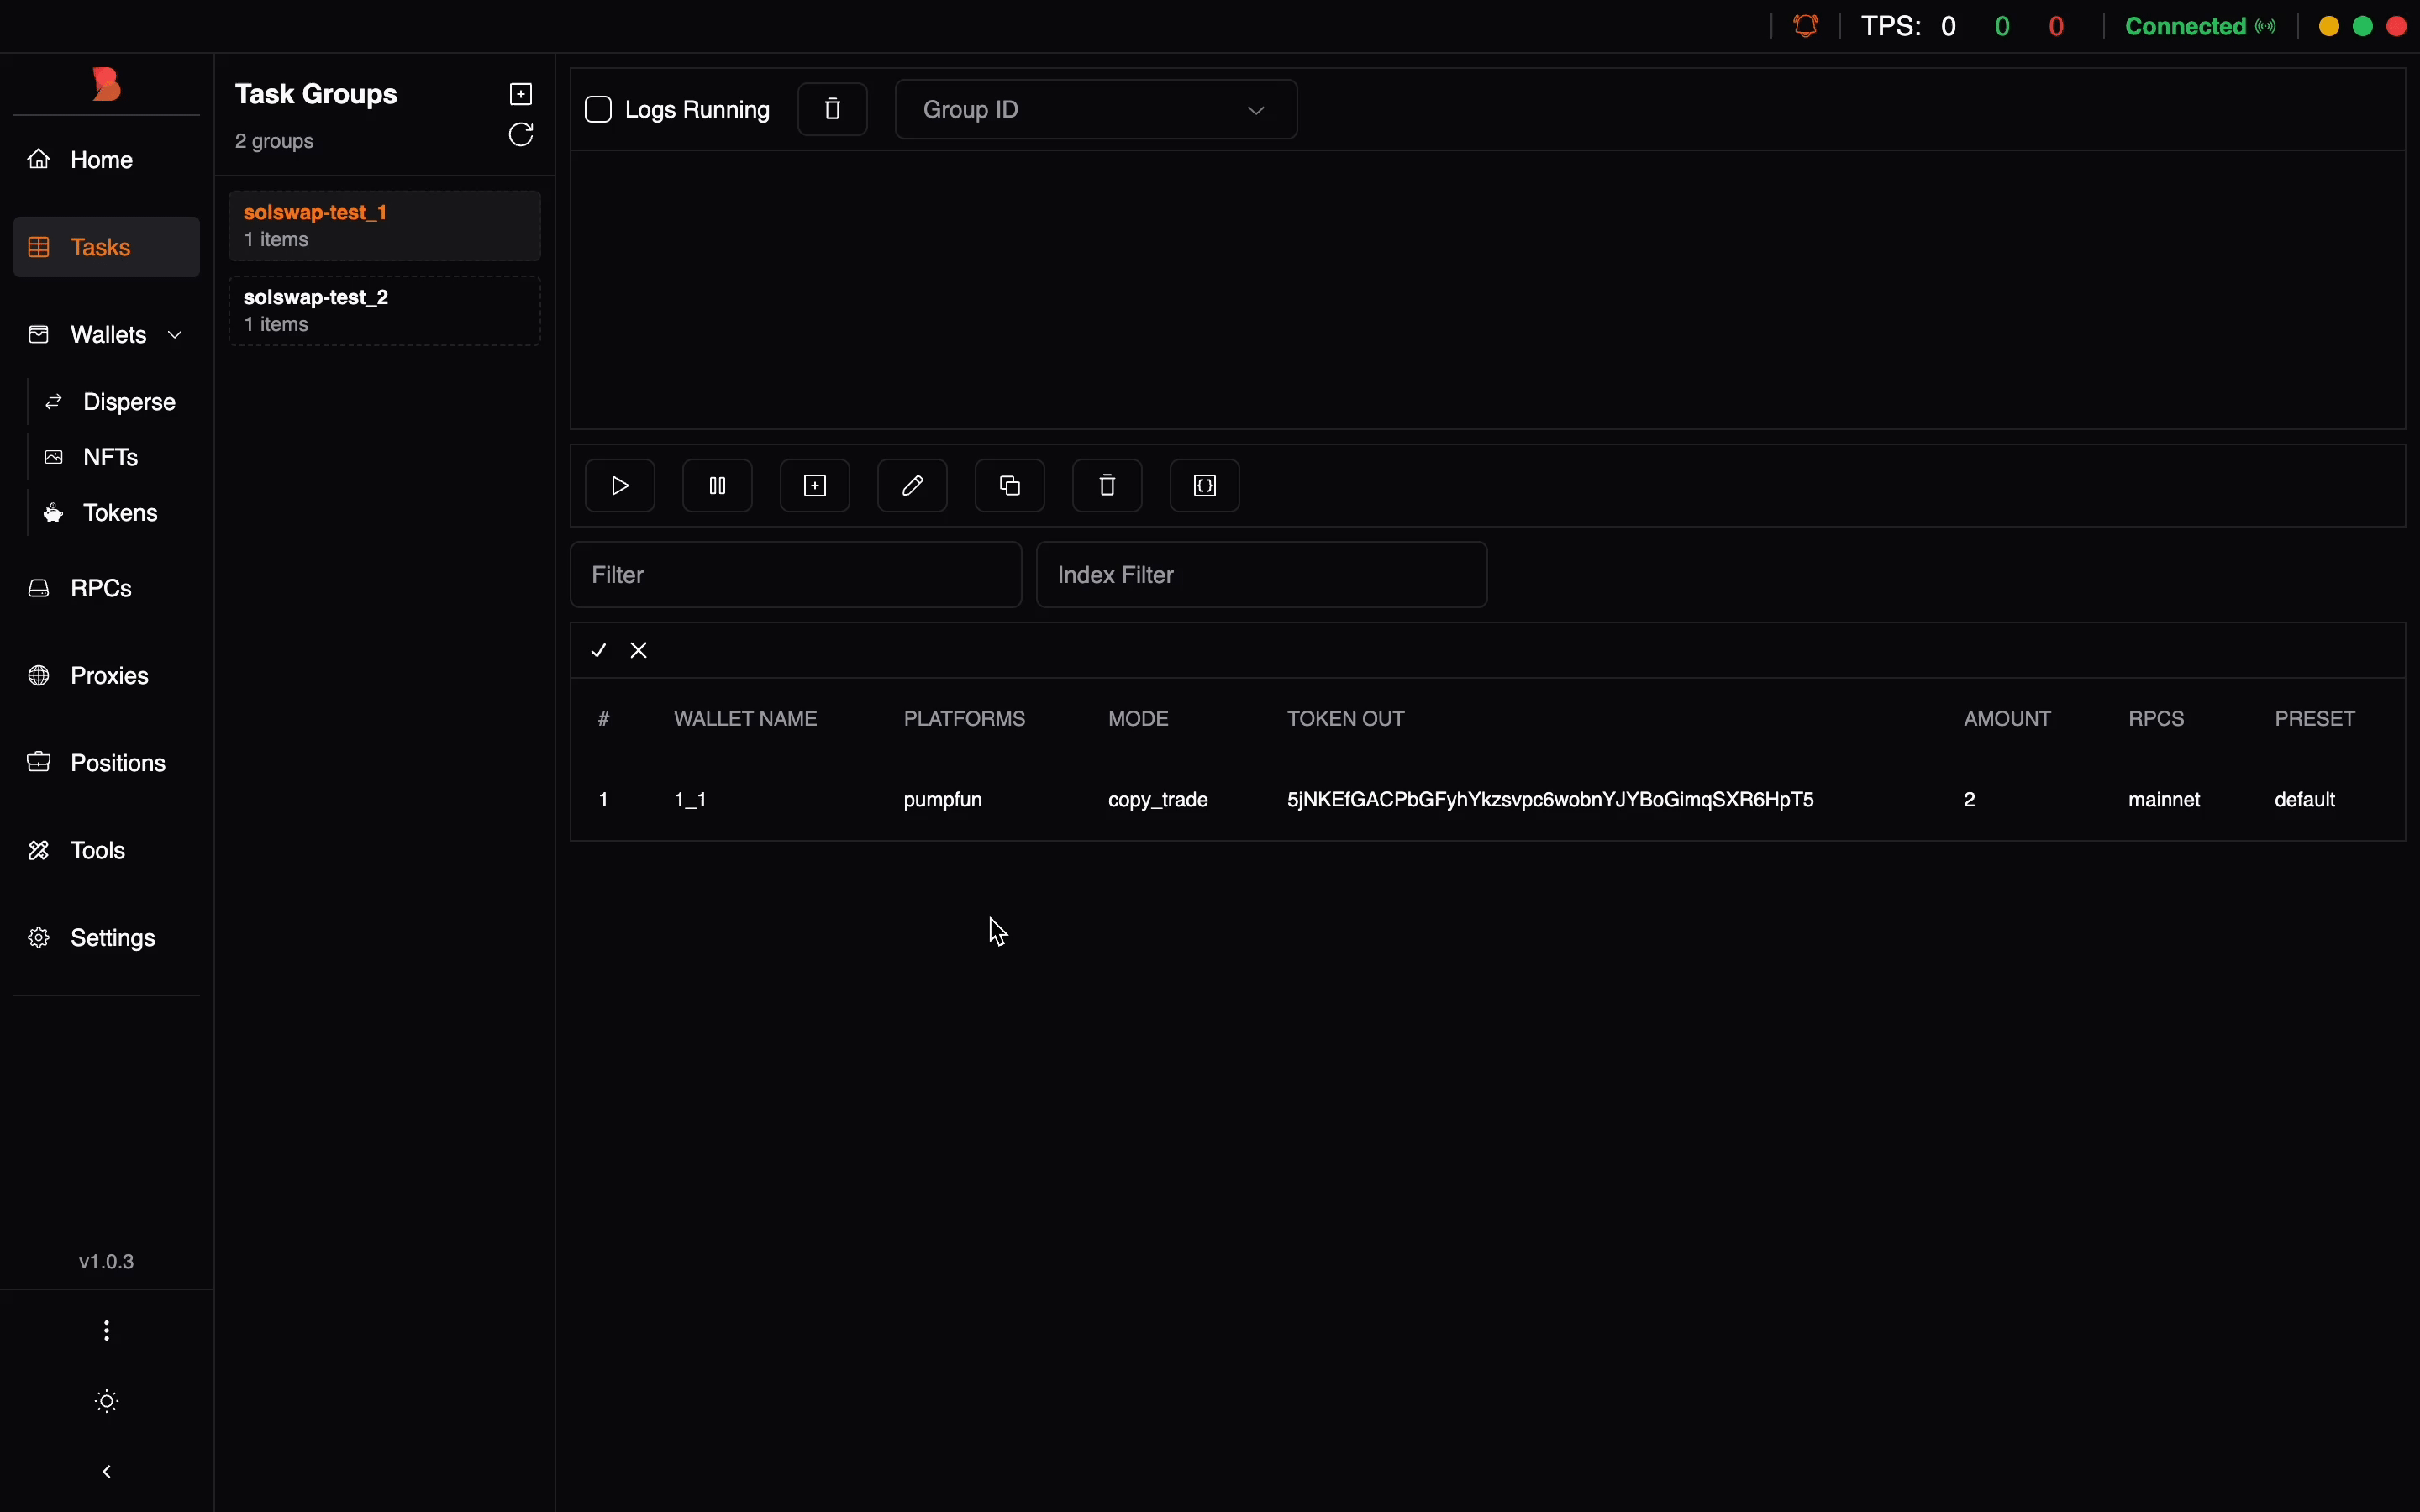Collapse sidebar with left arrow
This screenshot has width=2420, height=1512.
click(107, 1472)
